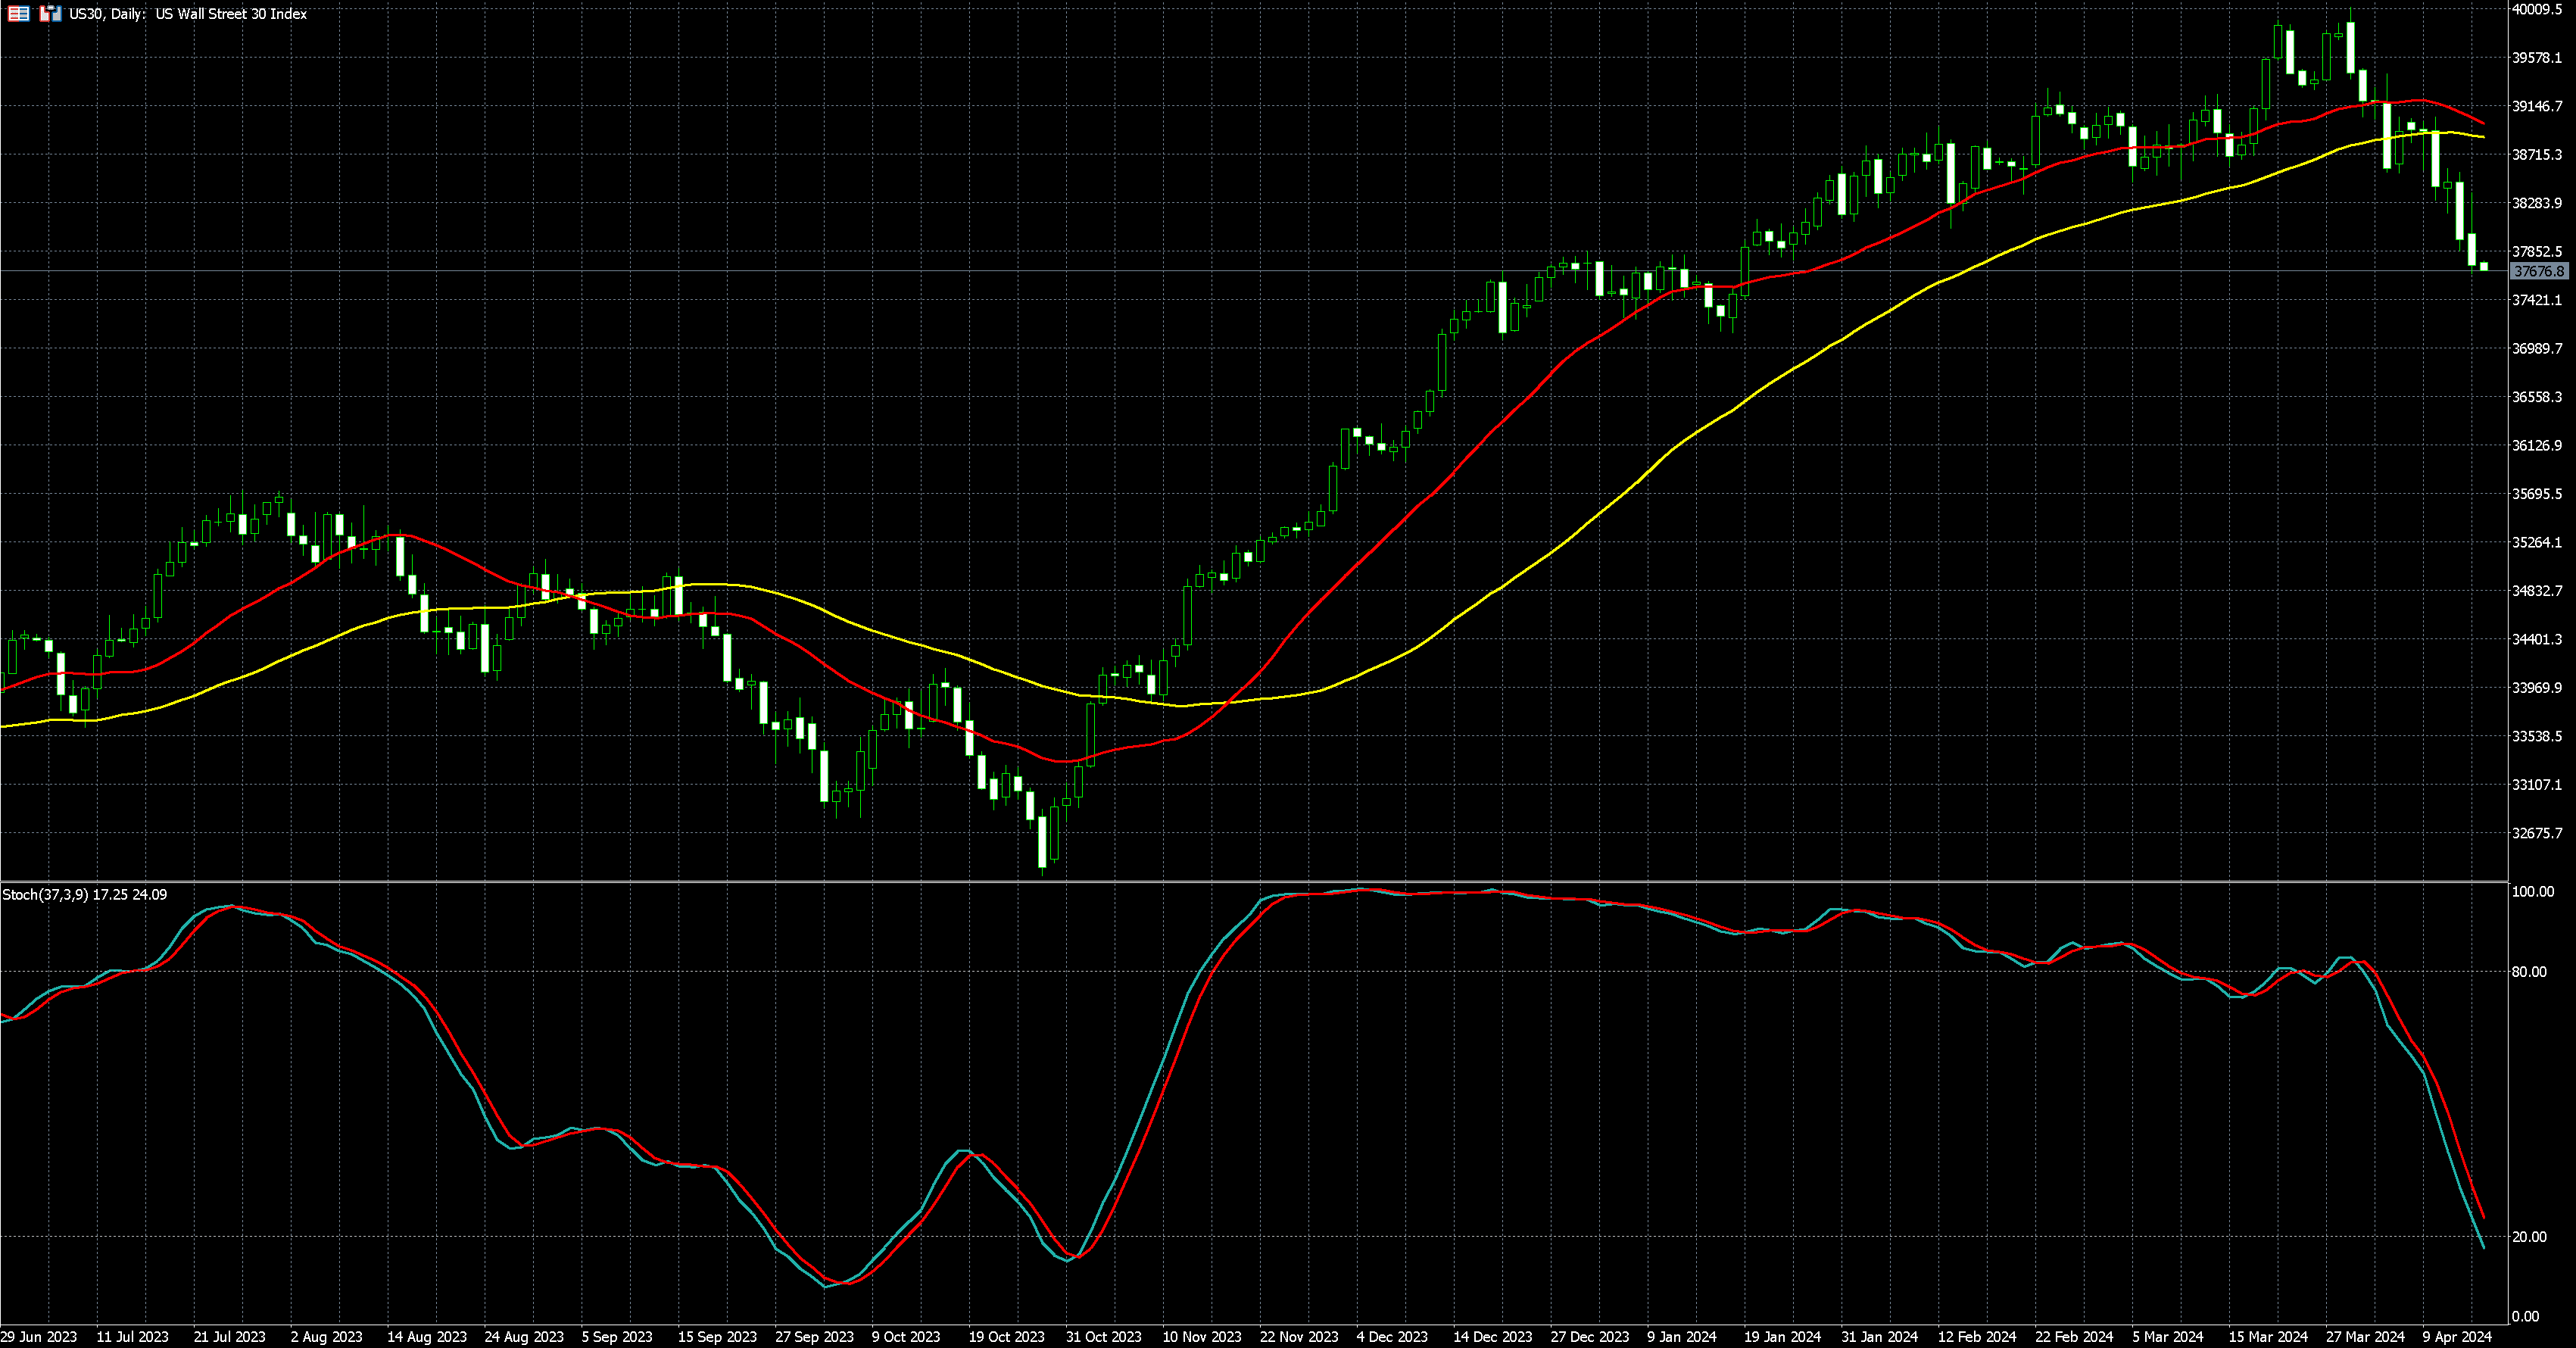Click the 0.00 stochastic scale label
This screenshot has width=2576, height=1348.
pyautogui.click(x=2525, y=1316)
